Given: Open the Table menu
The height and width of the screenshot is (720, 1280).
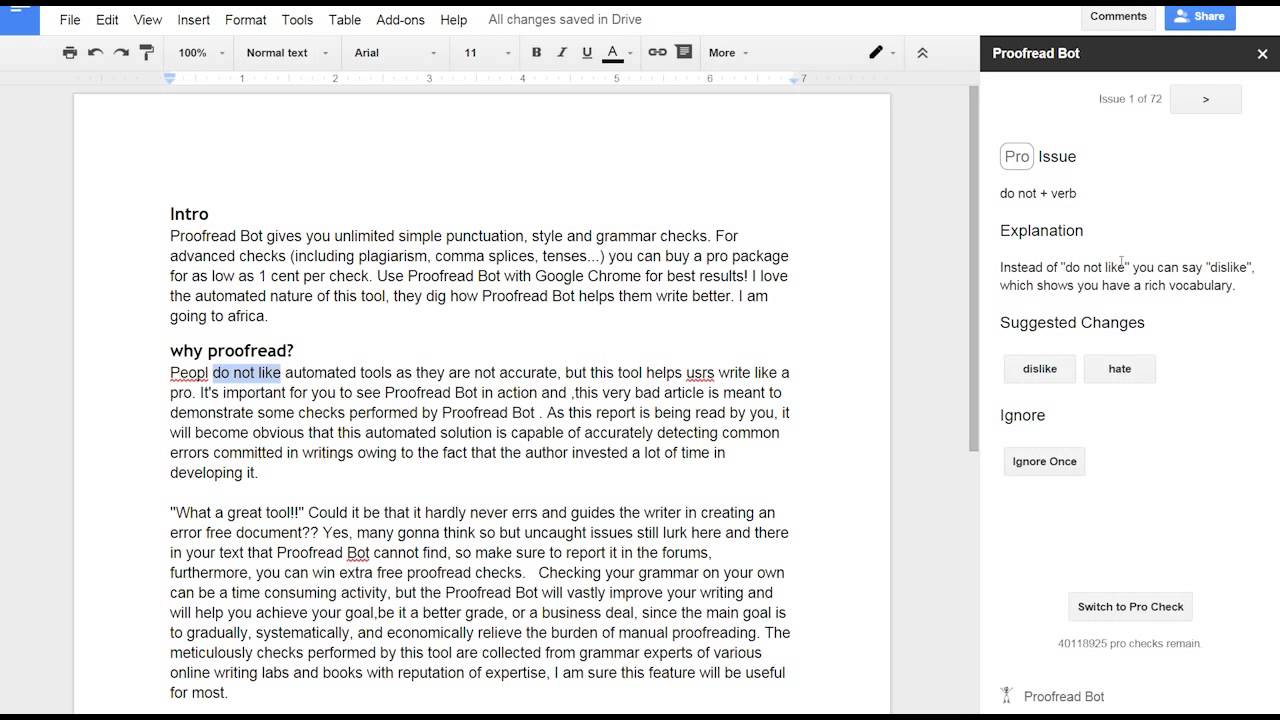Looking at the screenshot, I should click(x=345, y=19).
